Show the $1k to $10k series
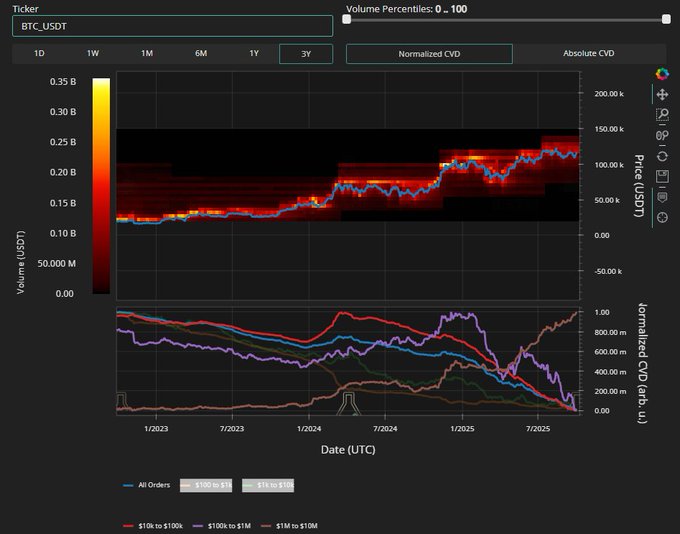 coord(266,485)
